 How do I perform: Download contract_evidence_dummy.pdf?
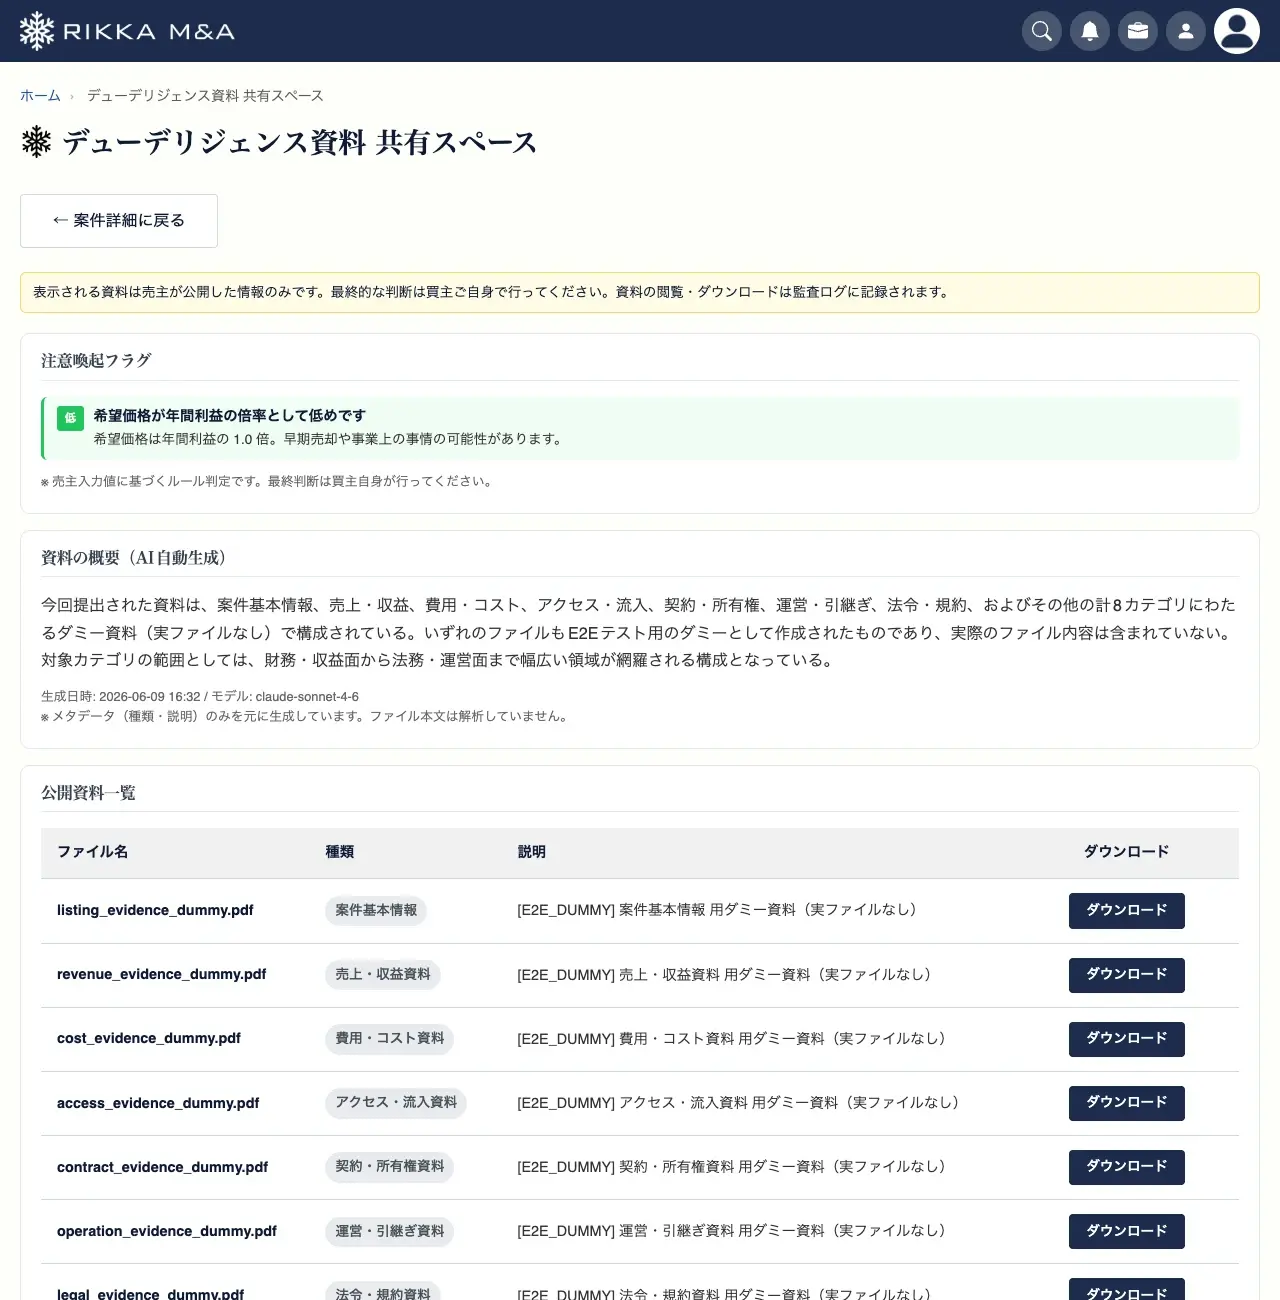tap(1127, 1167)
